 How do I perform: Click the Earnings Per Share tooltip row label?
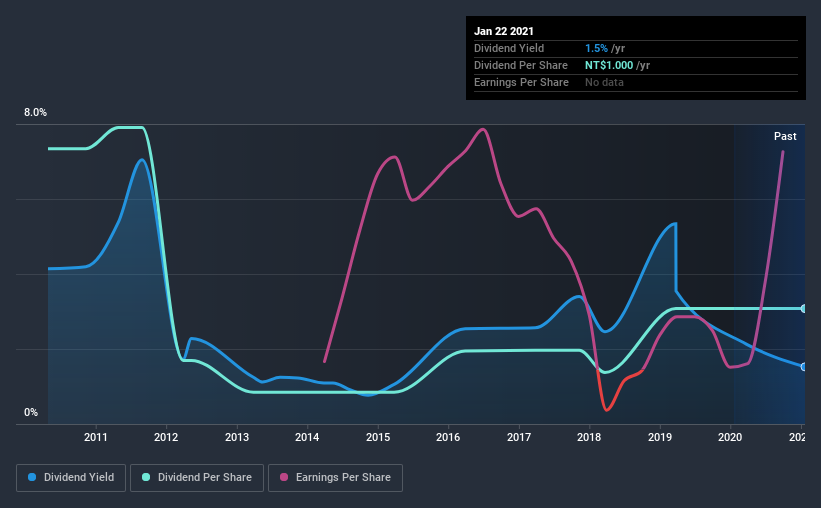click(x=521, y=82)
